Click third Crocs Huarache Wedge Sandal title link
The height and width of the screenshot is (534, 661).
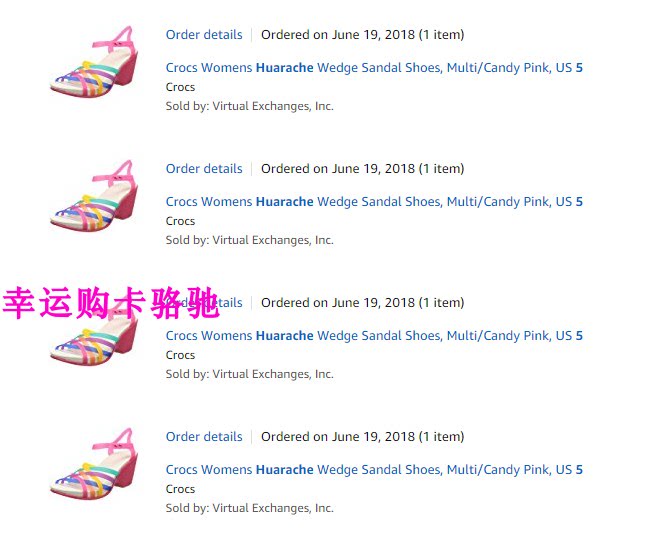point(374,336)
